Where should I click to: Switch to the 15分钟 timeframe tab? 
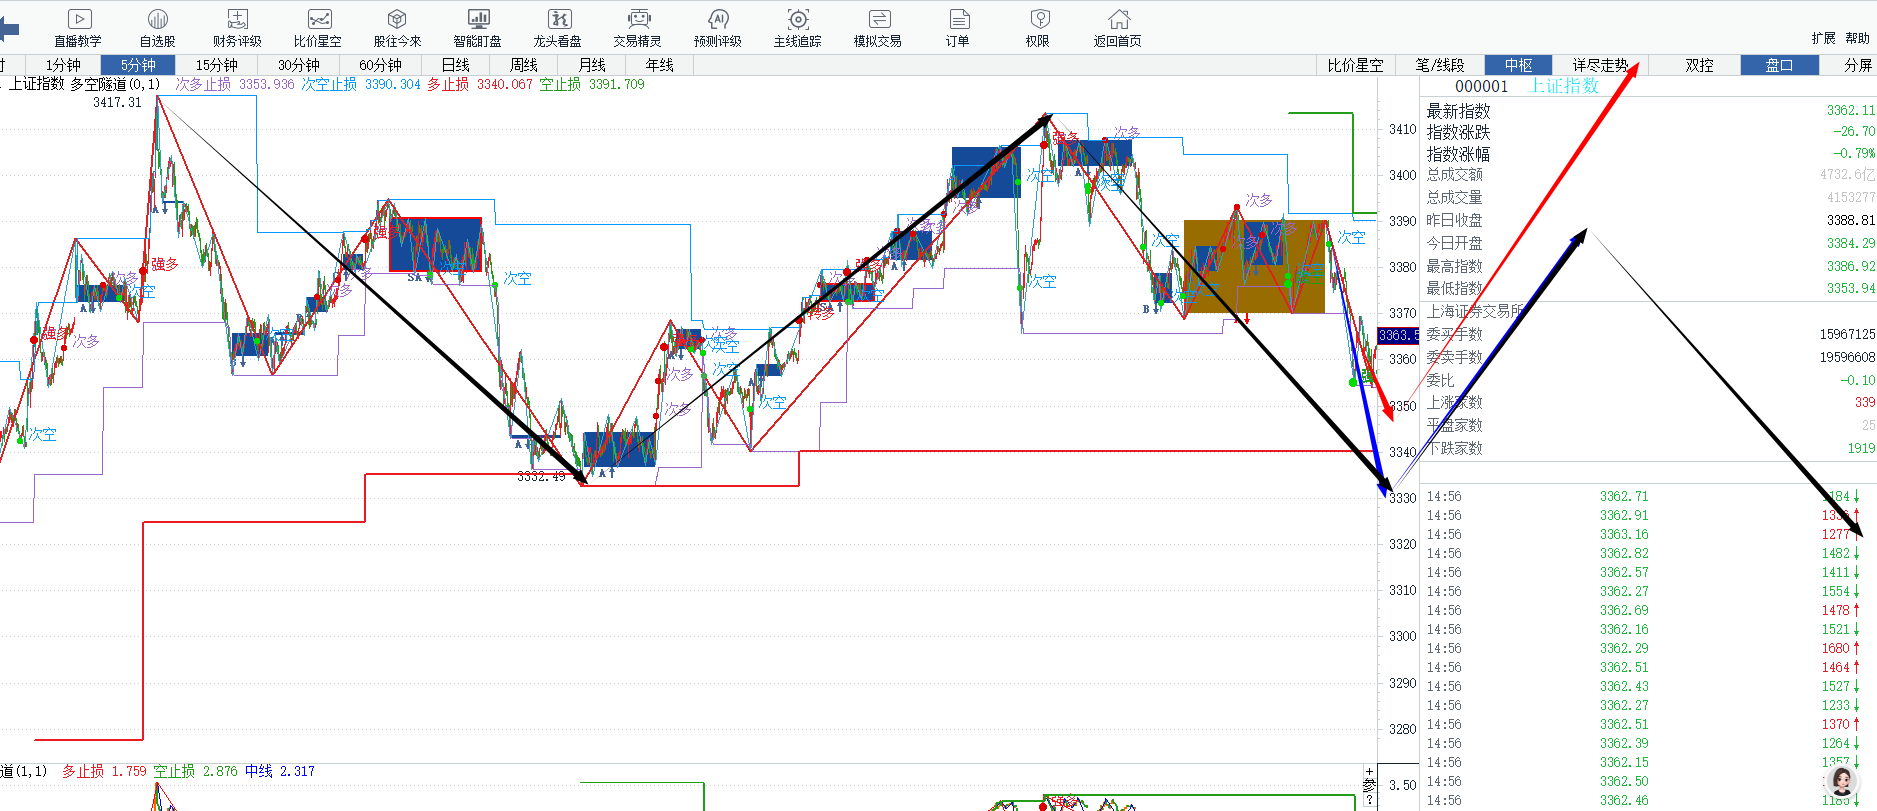pyautogui.click(x=217, y=65)
